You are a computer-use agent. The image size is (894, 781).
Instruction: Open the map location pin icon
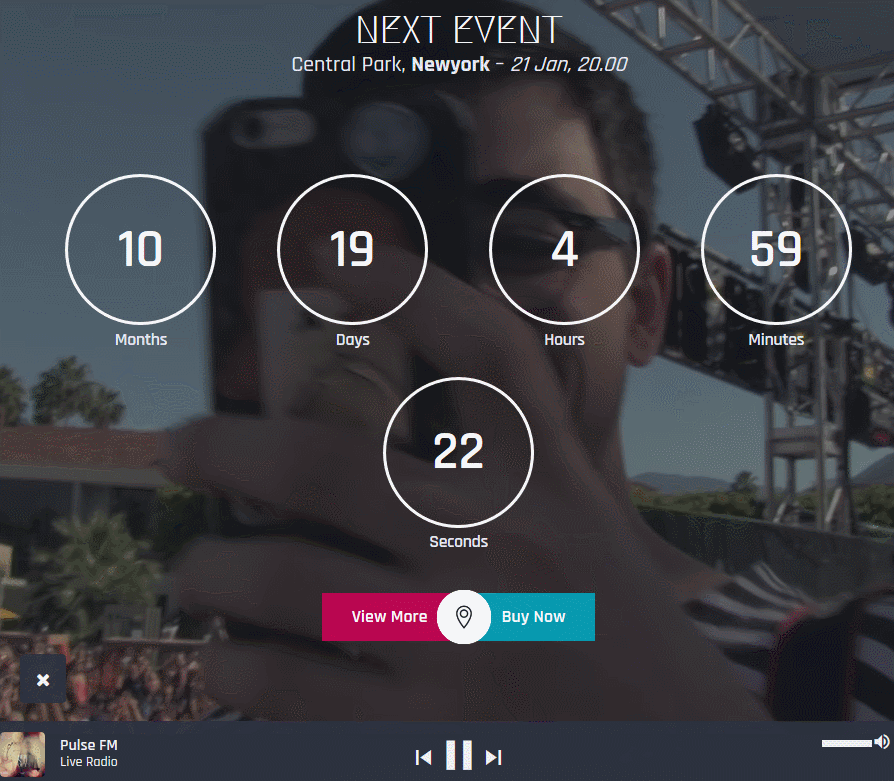(464, 617)
